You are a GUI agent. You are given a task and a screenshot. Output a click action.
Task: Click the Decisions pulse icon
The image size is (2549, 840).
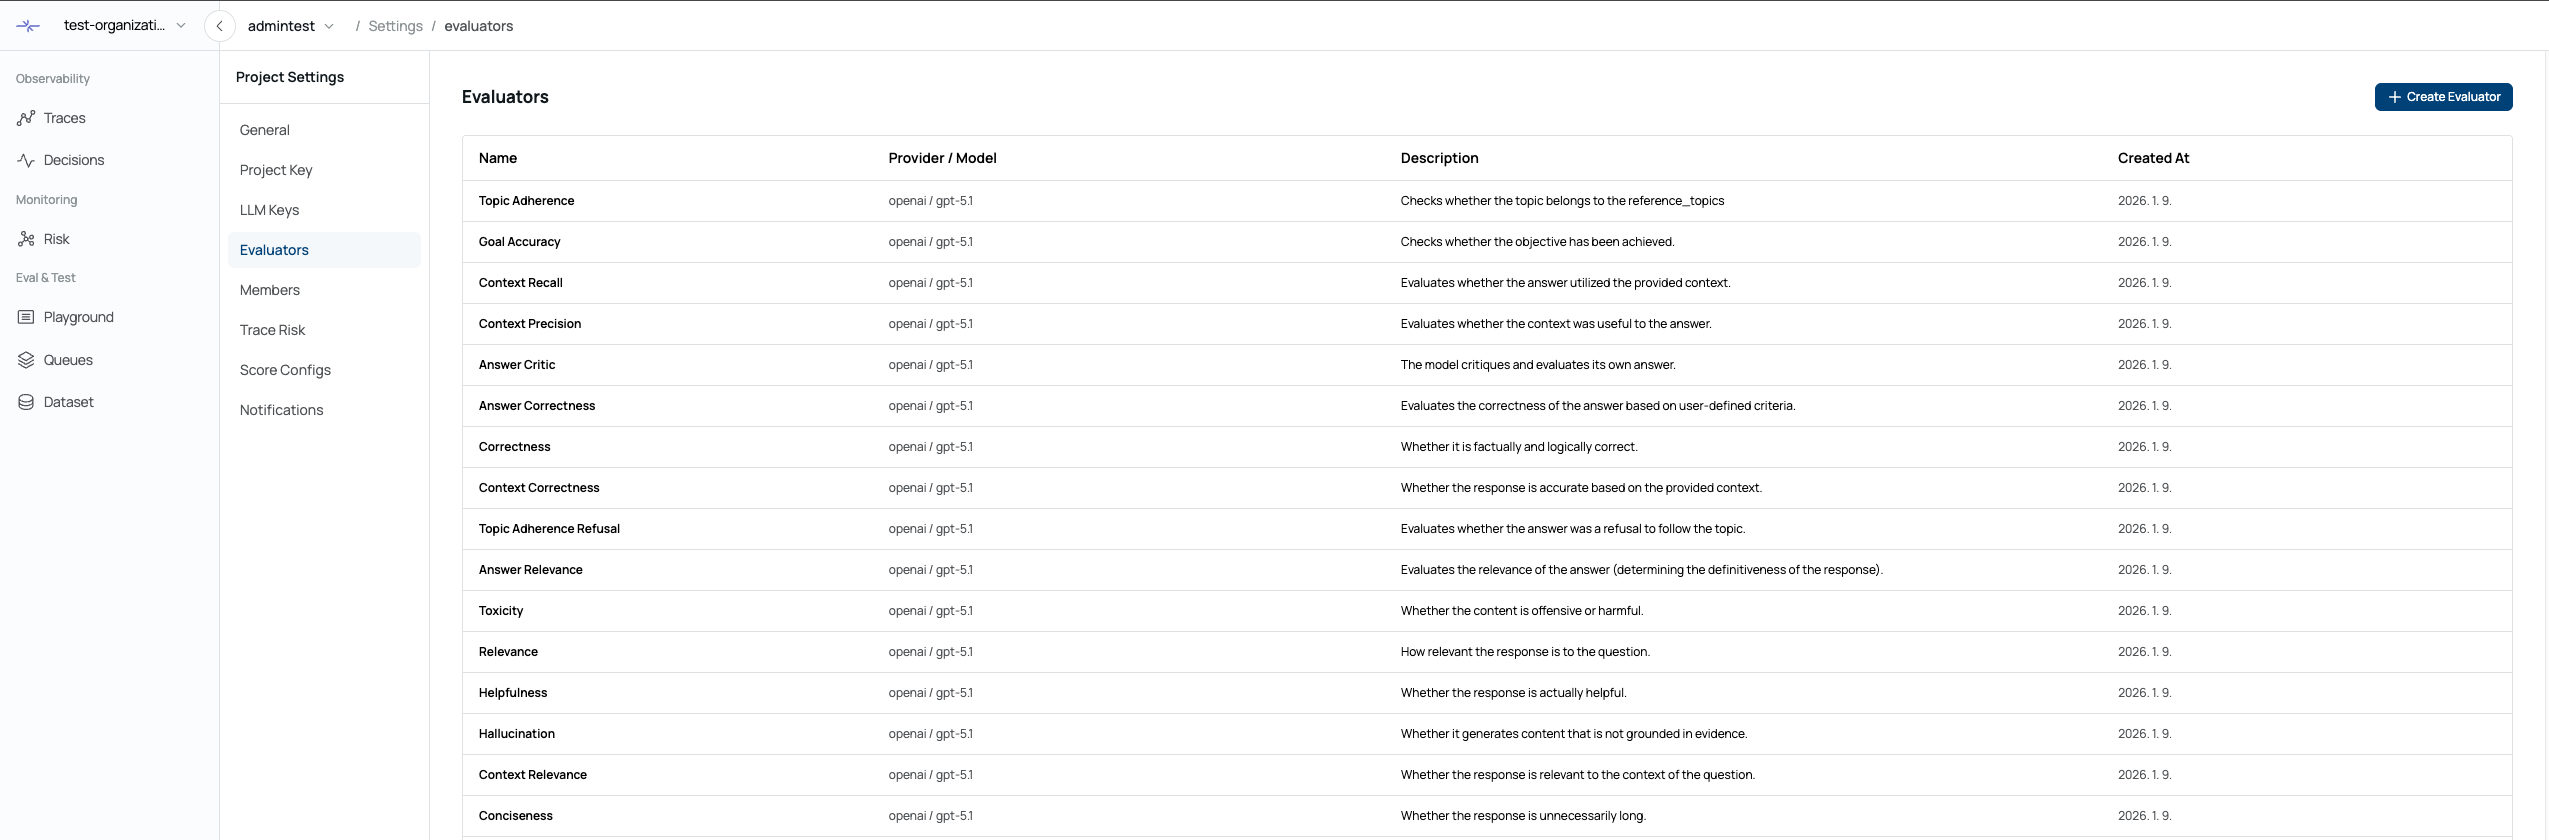(x=26, y=160)
